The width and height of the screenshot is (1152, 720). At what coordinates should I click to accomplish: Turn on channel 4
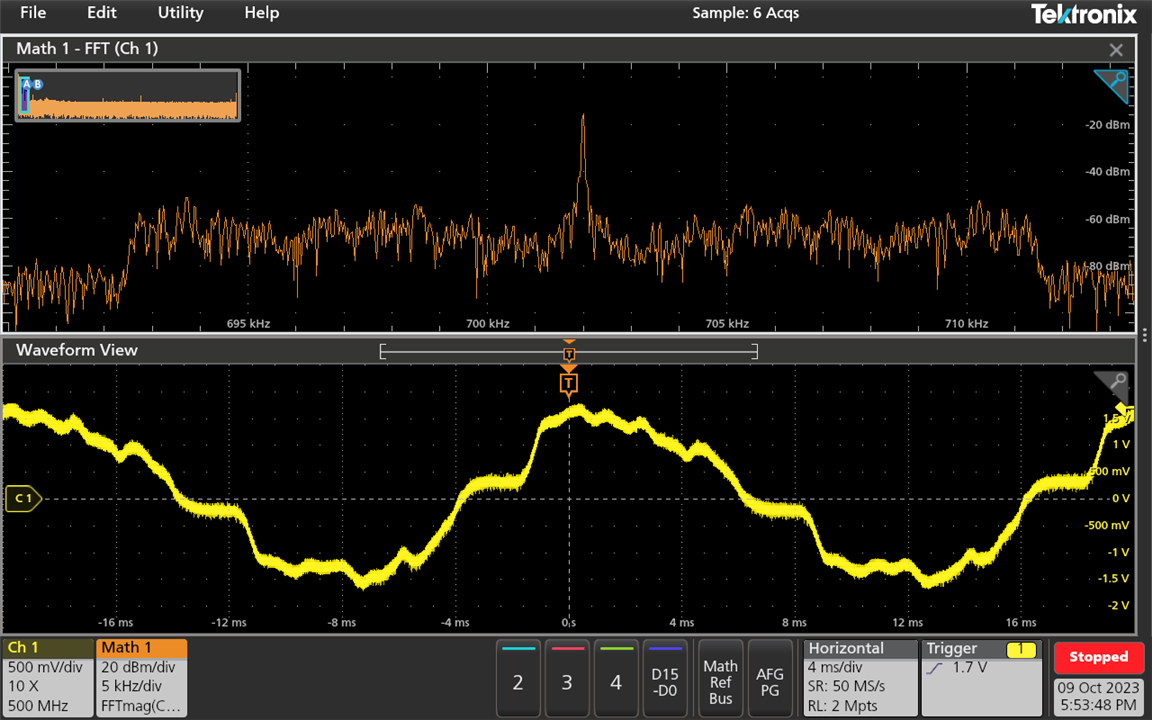coord(616,677)
